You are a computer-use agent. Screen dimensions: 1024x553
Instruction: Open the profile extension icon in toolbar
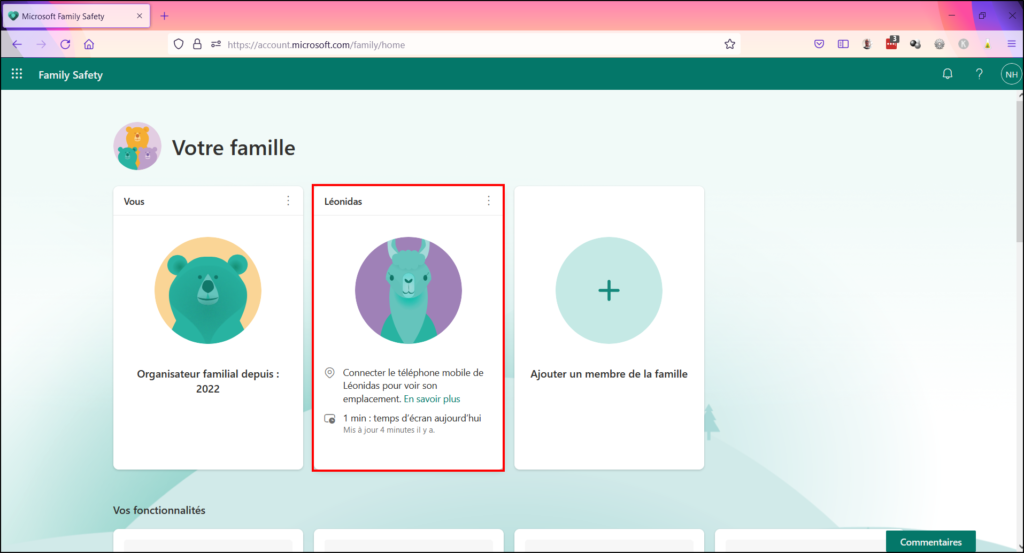point(867,44)
